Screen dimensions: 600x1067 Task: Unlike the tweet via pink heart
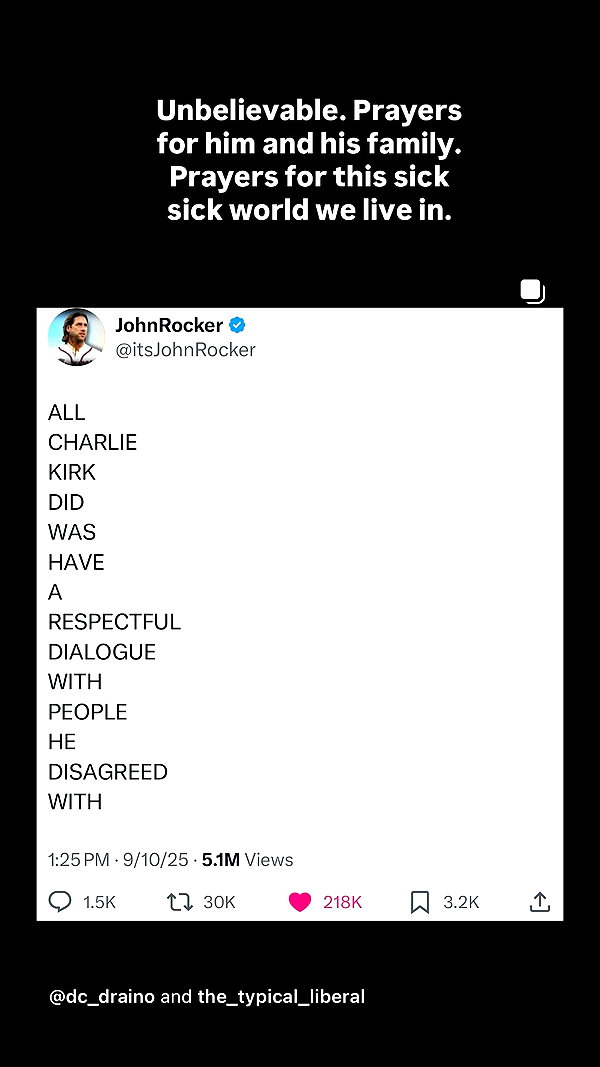300,902
